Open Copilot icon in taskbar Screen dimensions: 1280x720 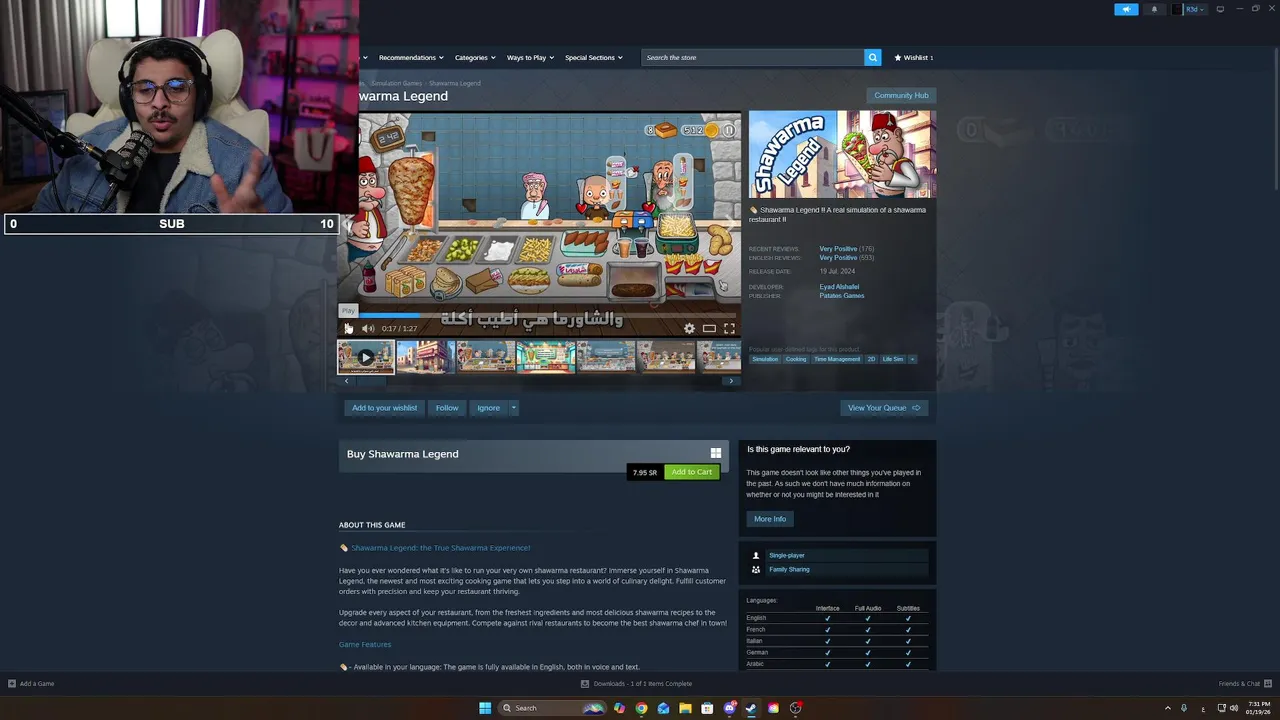[x=619, y=708]
